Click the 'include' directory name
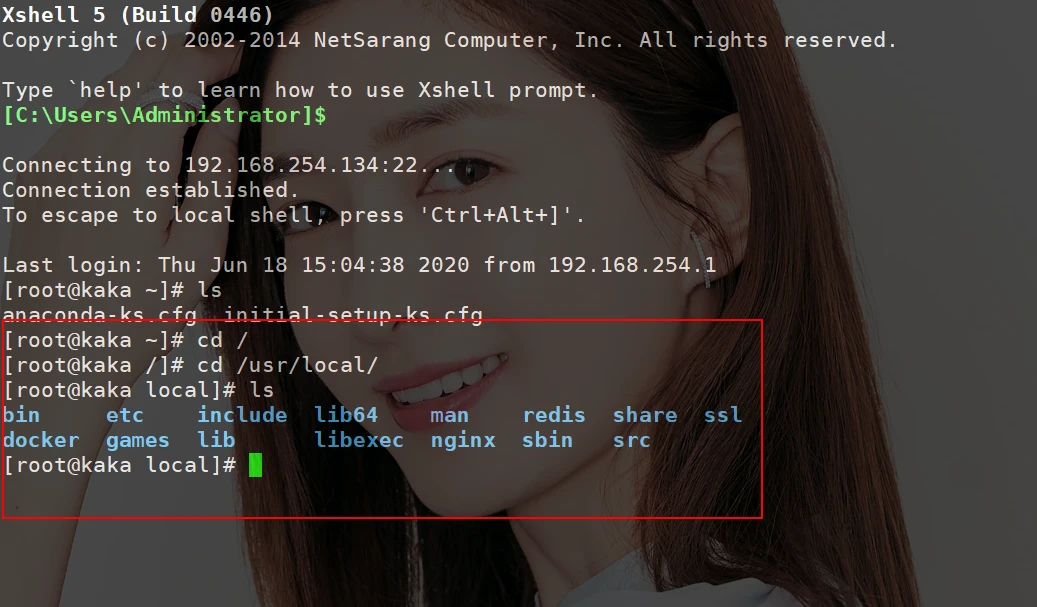Screen dimensions: 1037x607 point(242,415)
